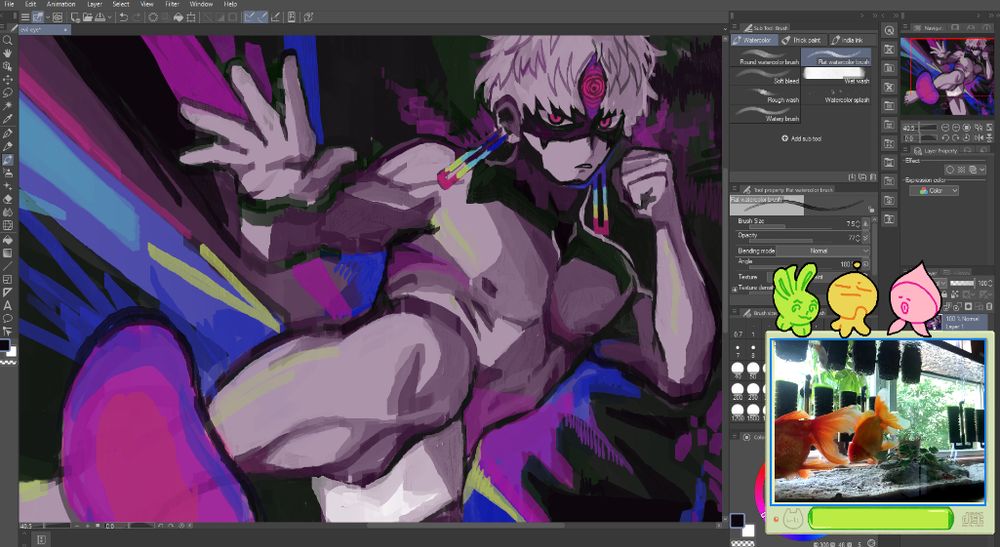Select the Gradient tool
This screenshot has height=547, width=1000.
8,252
